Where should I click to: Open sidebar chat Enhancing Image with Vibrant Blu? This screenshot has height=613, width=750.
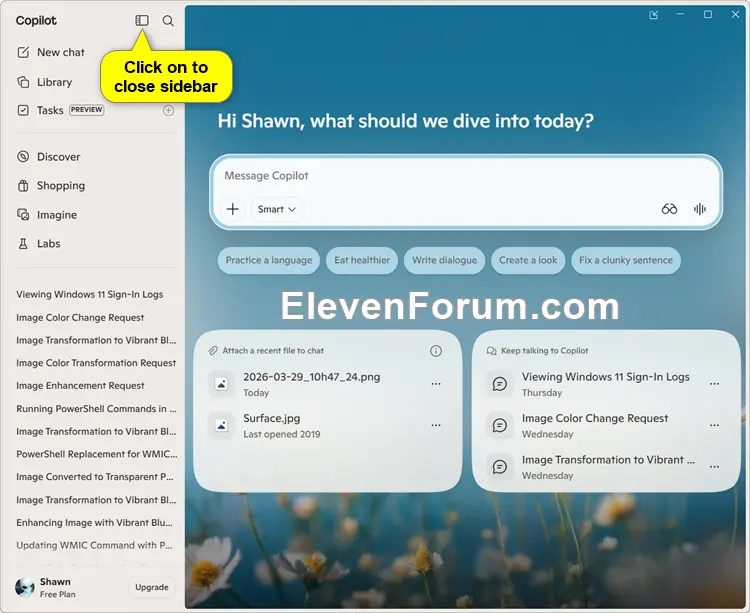tap(94, 523)
